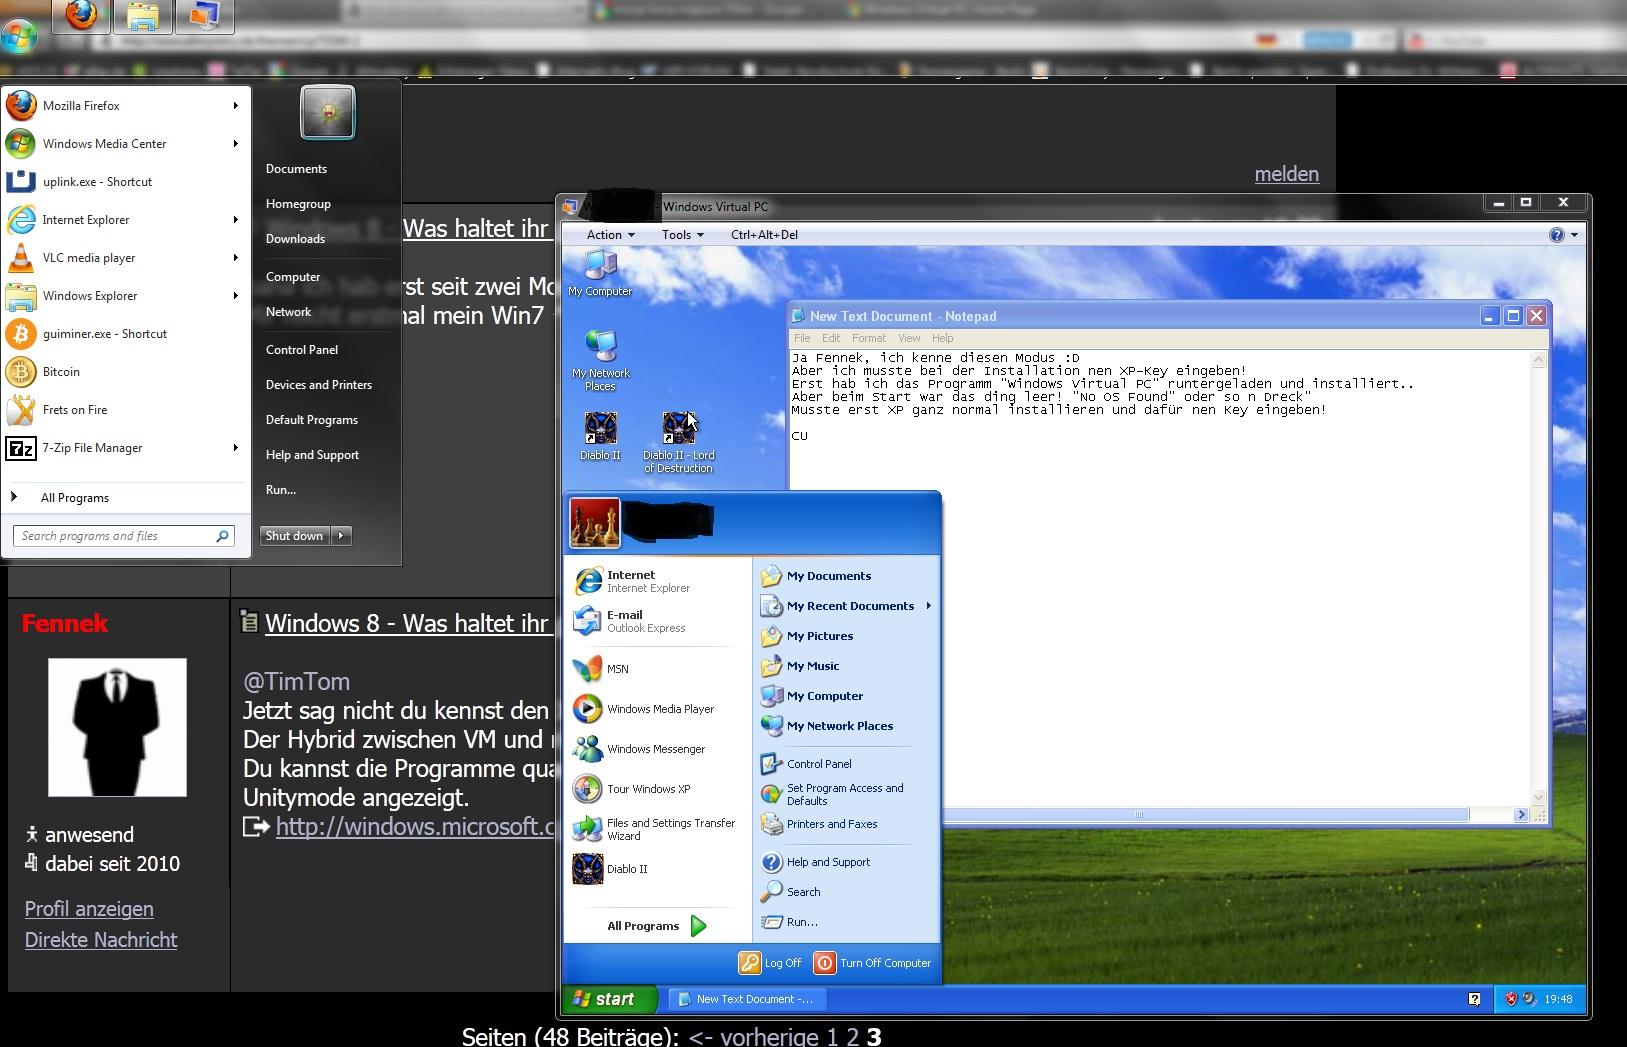Open Diablo II desktop shortcut icon
Screen dimensions: 1627x1047
[600, 431]
